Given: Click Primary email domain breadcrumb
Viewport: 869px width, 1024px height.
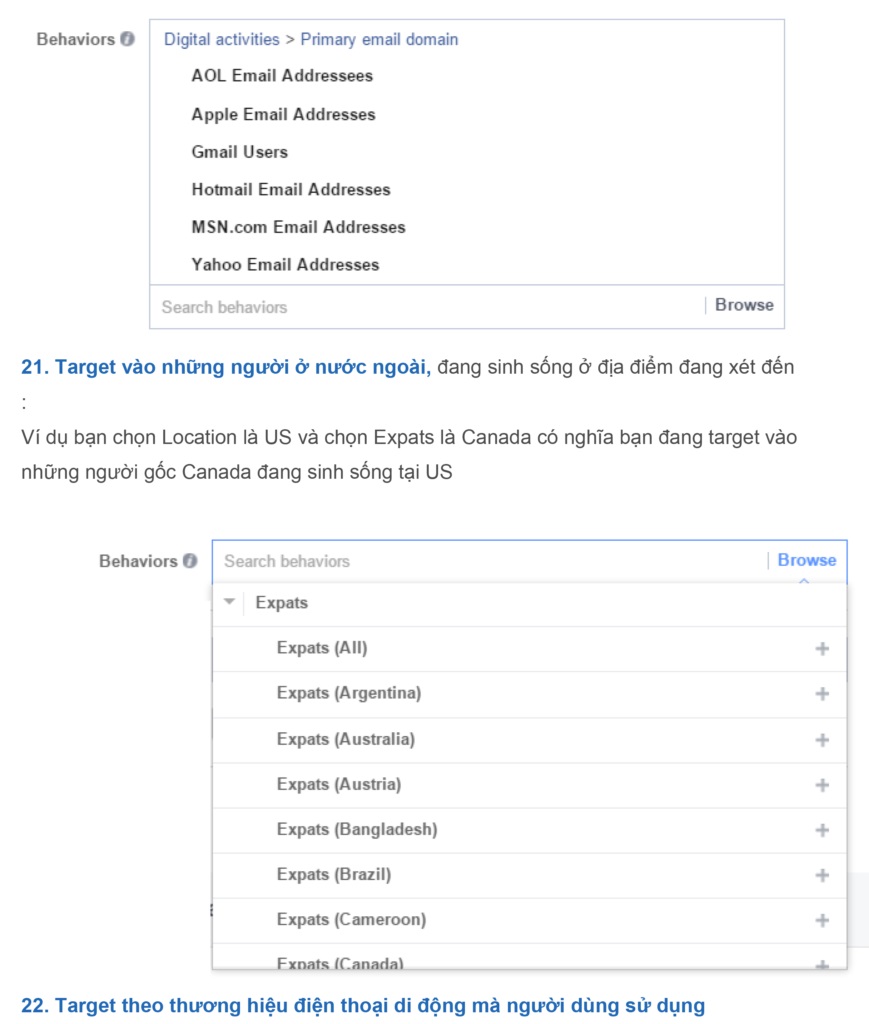Looking at the screenshot, I should (379, 40).
